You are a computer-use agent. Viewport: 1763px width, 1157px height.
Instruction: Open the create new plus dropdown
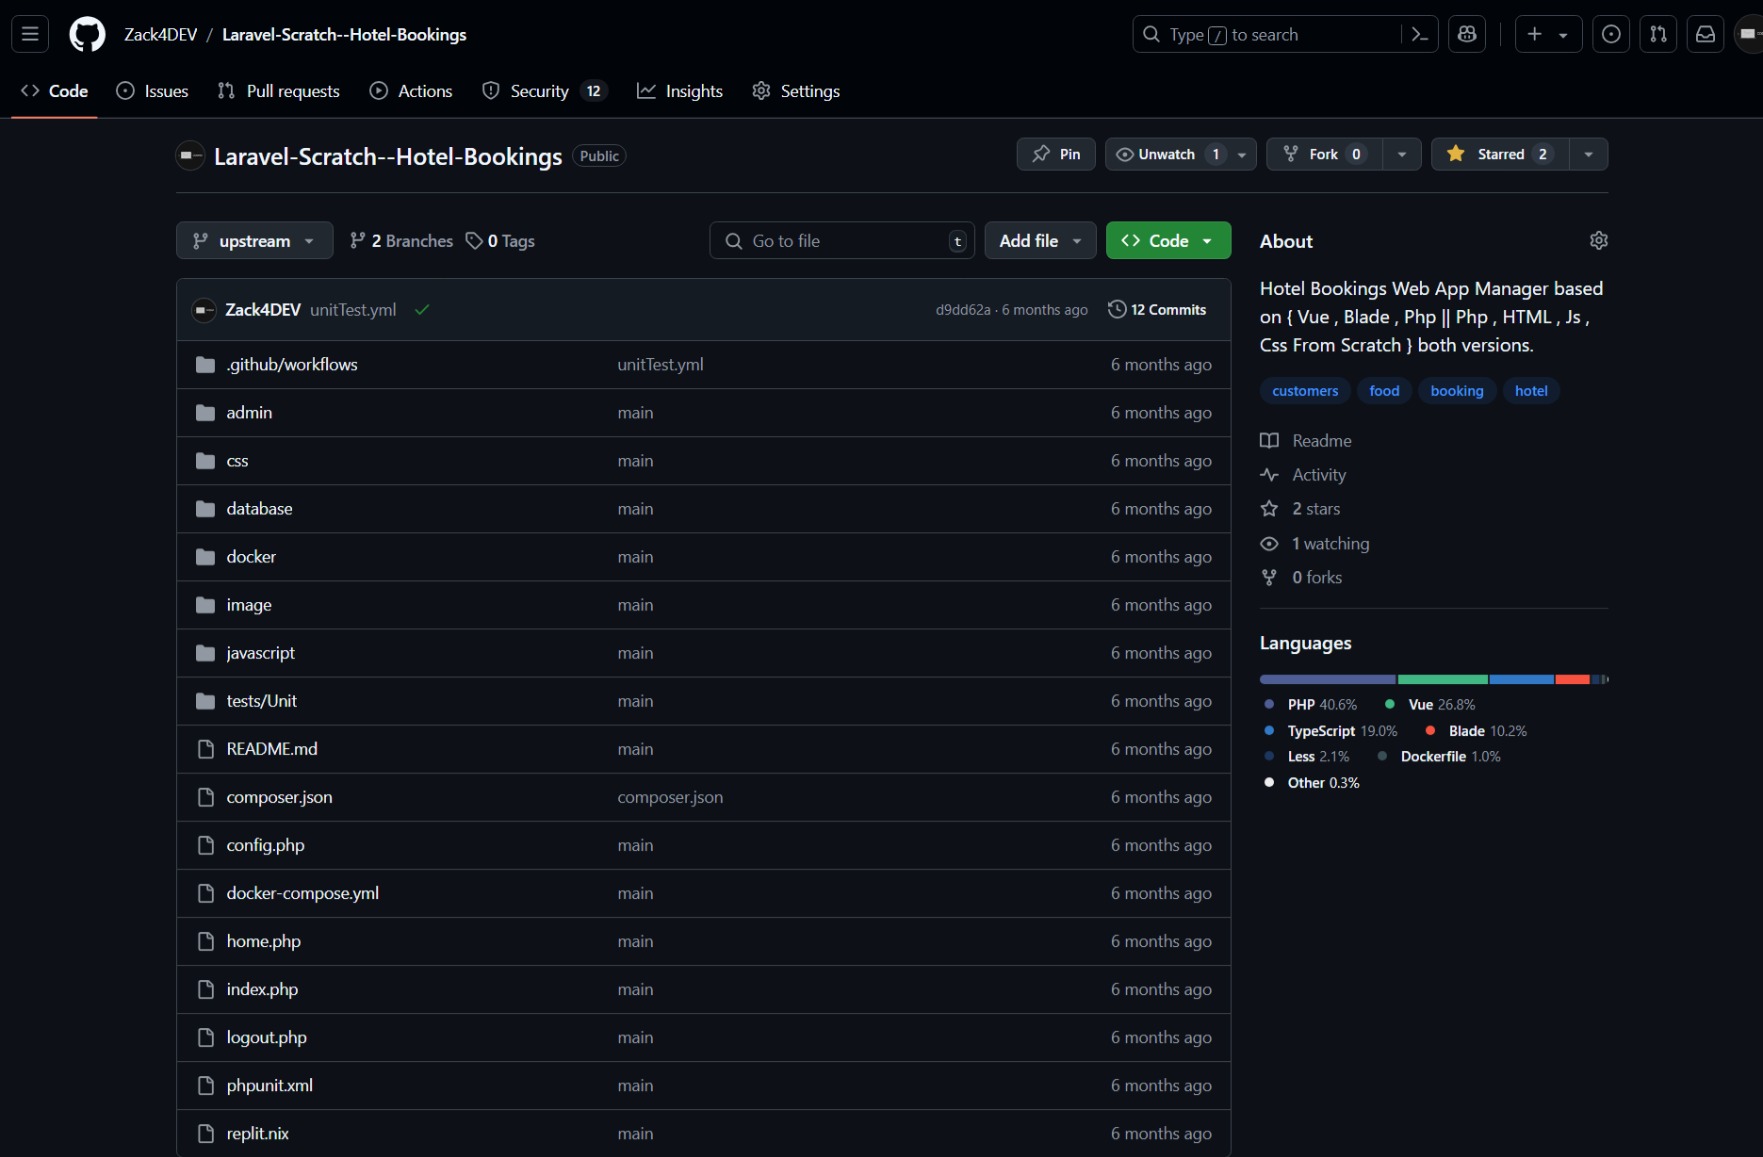pyautogui.click(x=1548, y=34)
